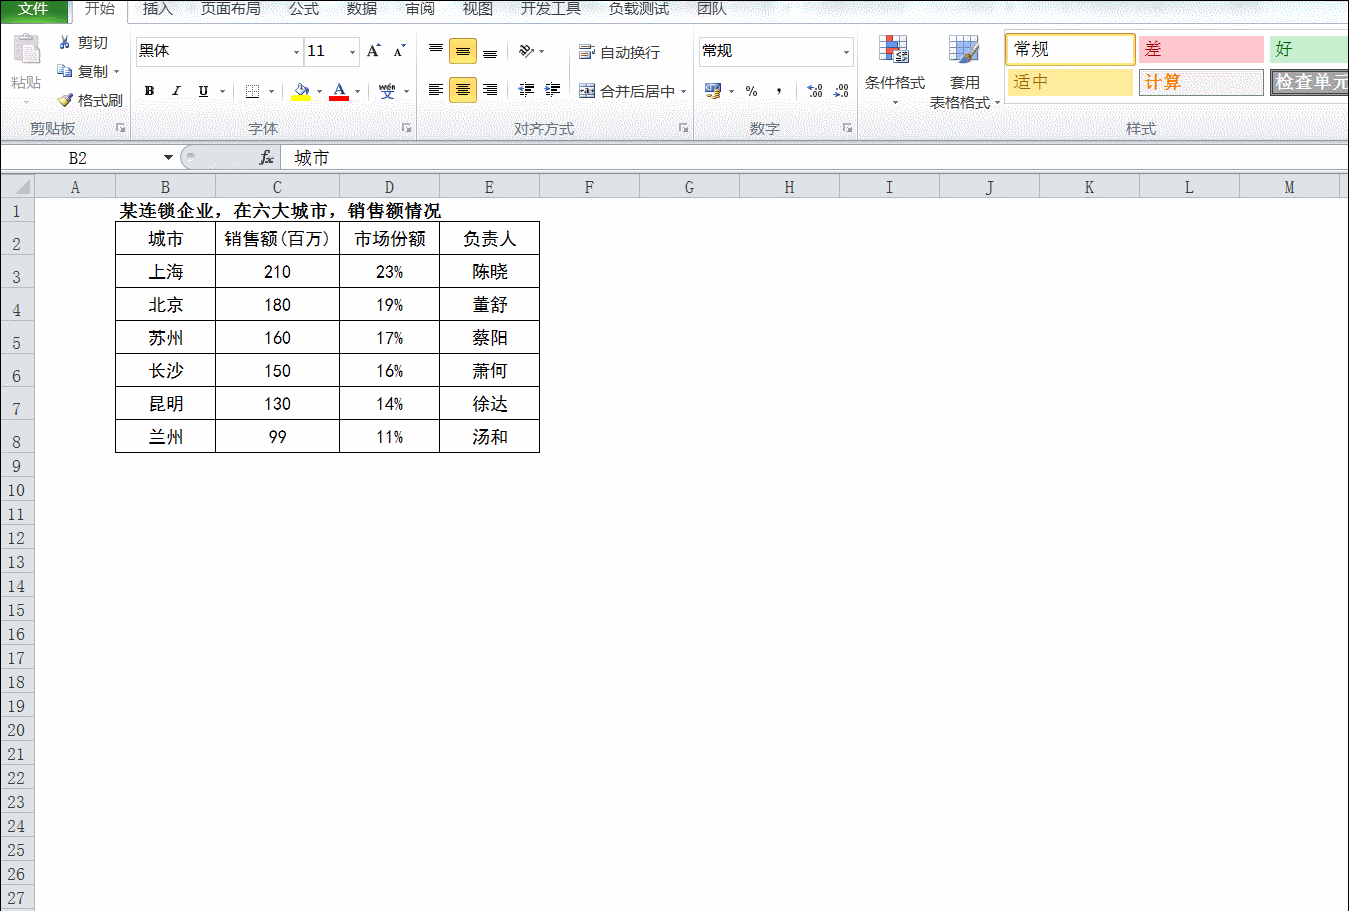The height and width of the screenshot is (911, 1349).
Task: Open Conditional Formatting (条件格式)
Action: pyautogui.click(x=894, y=70)
